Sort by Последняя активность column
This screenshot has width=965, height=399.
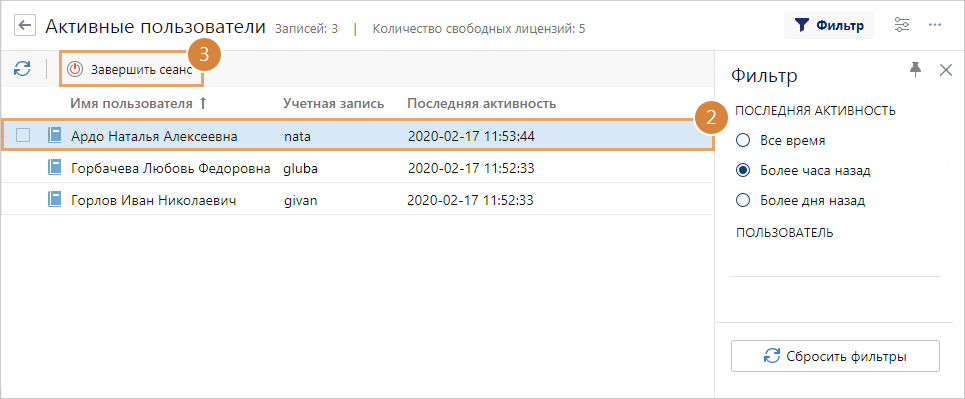481,103
